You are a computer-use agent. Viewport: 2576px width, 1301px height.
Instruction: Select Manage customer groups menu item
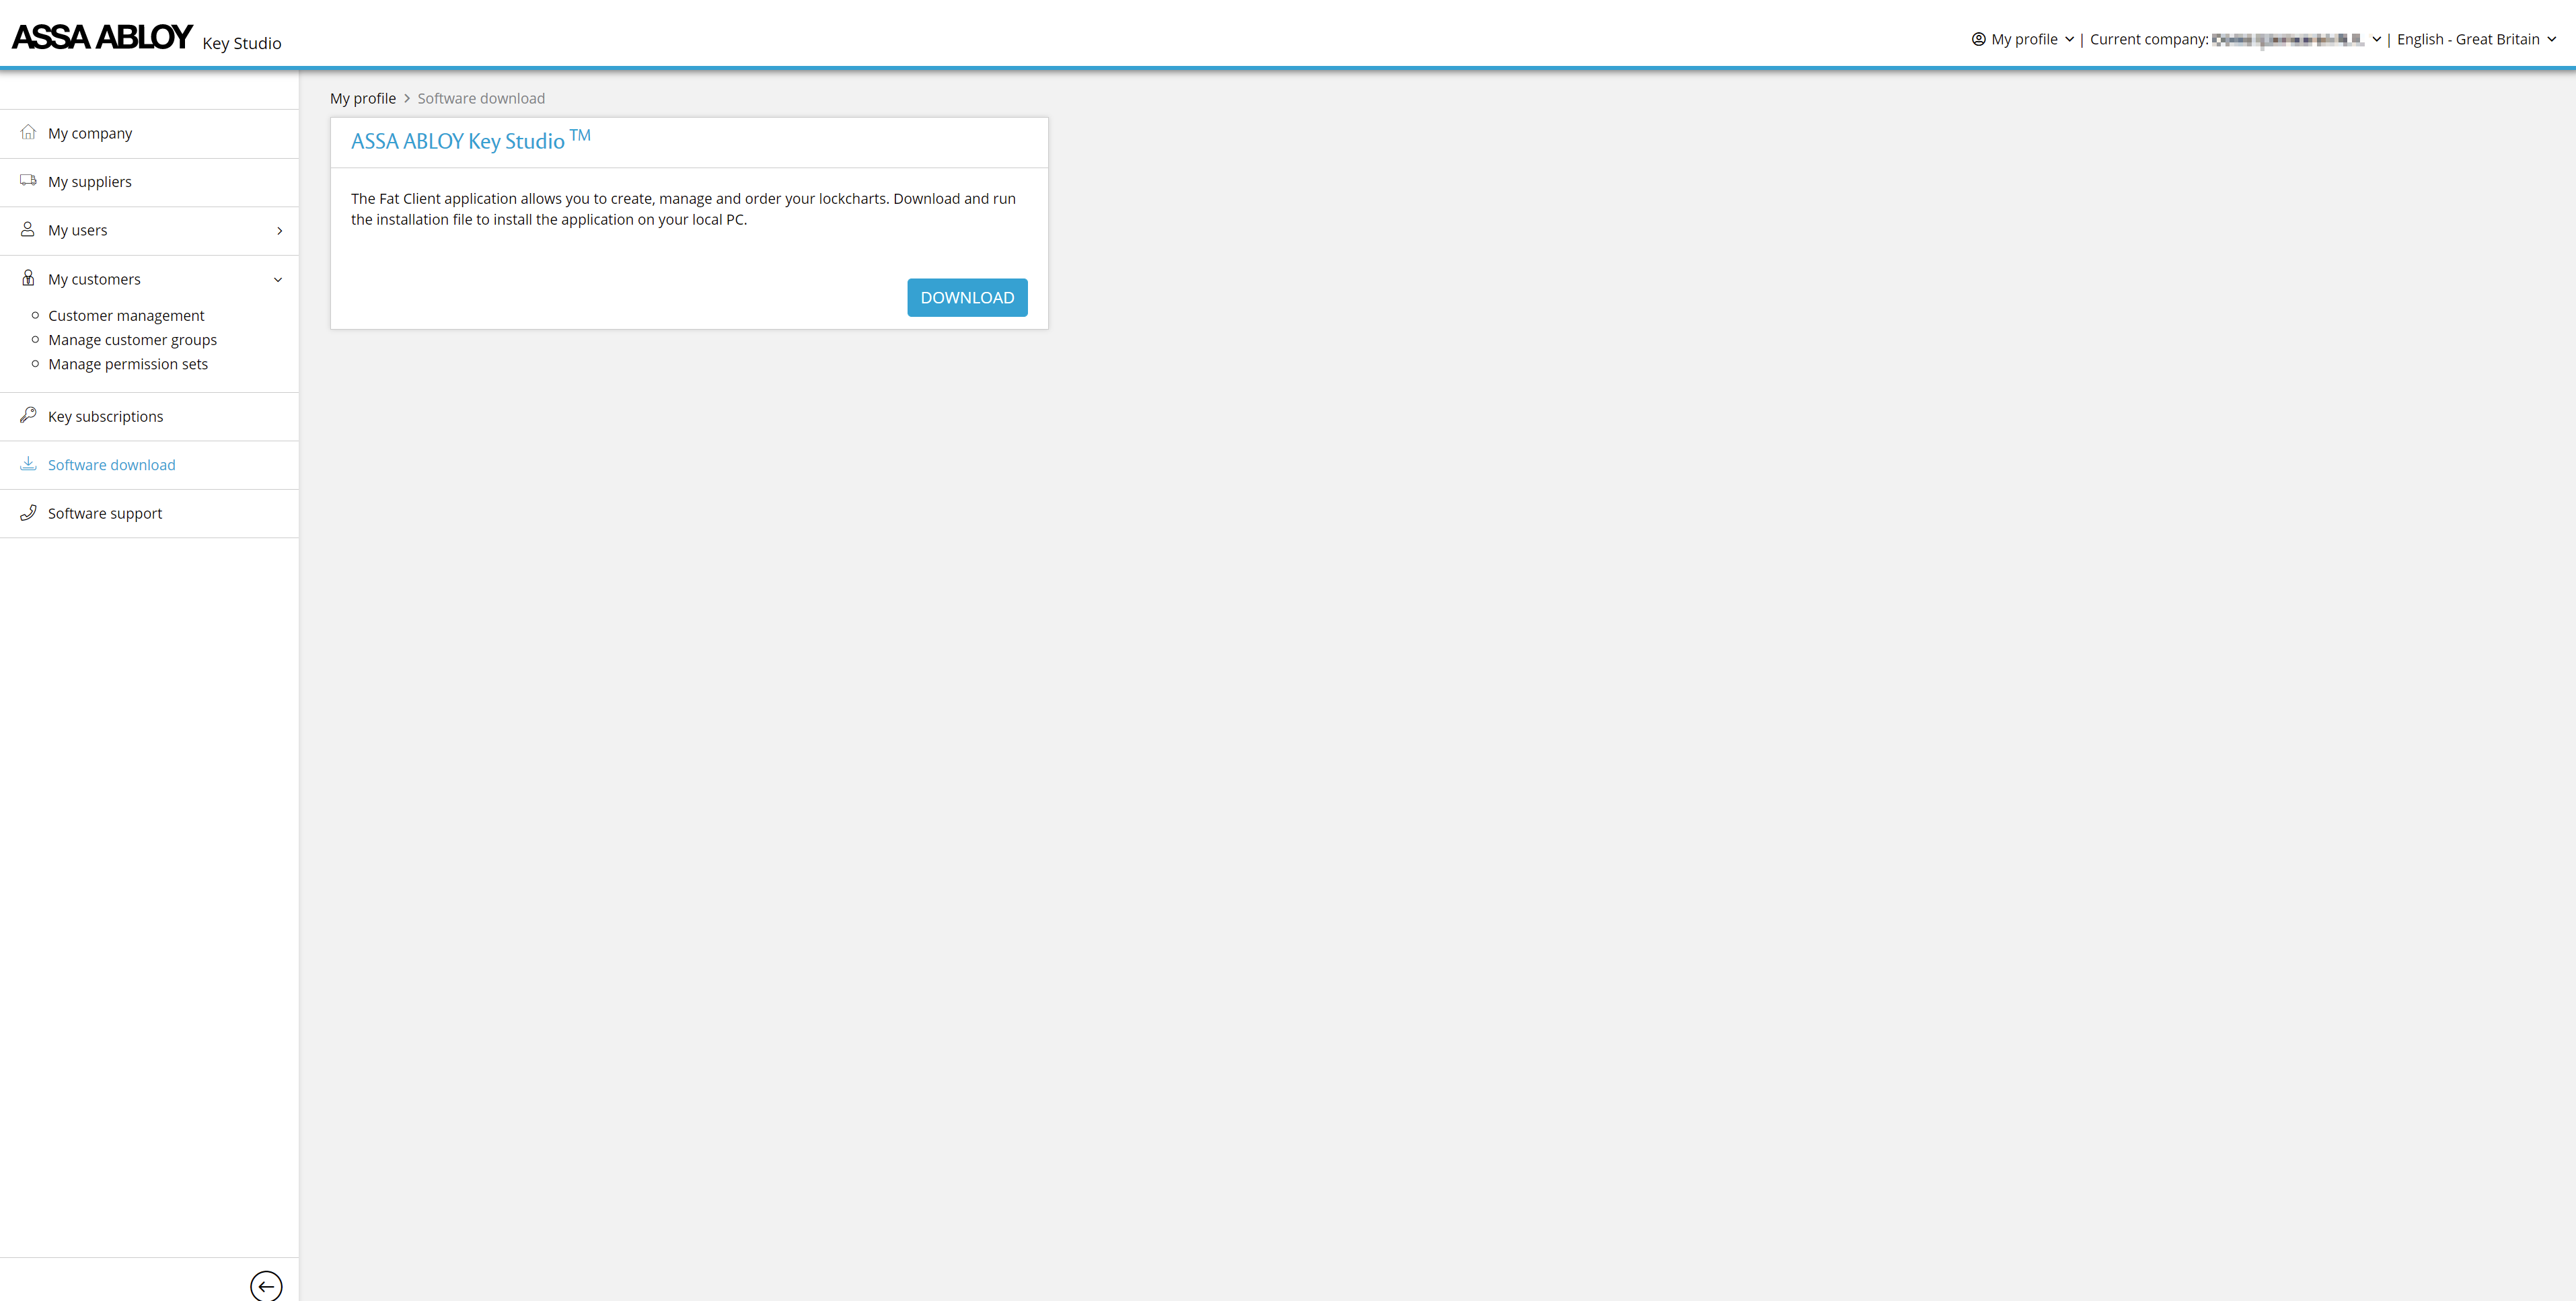tap(132, 340)
